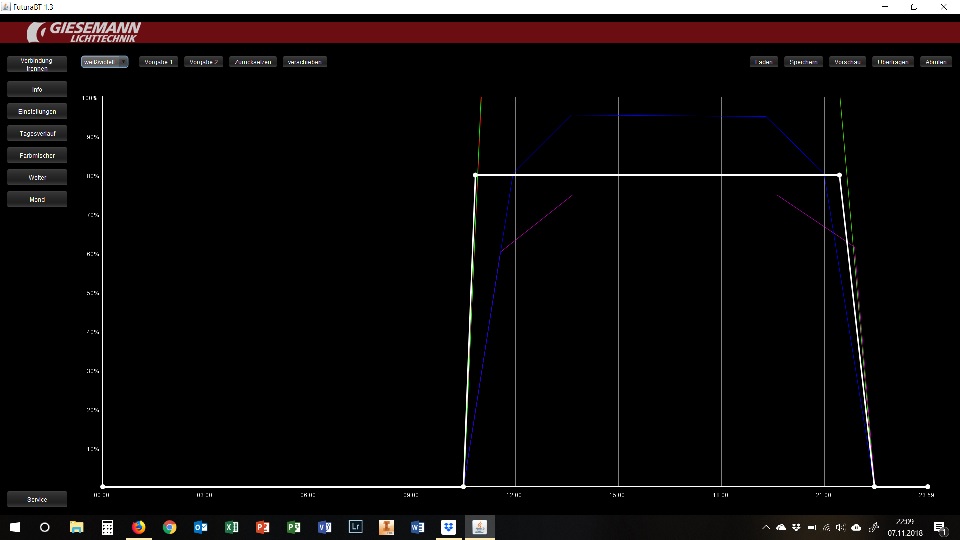The width and height of the screenshot is (960, 540).
Task: Click Verbindung trennen to disconnect
Action: click(37, 65)
